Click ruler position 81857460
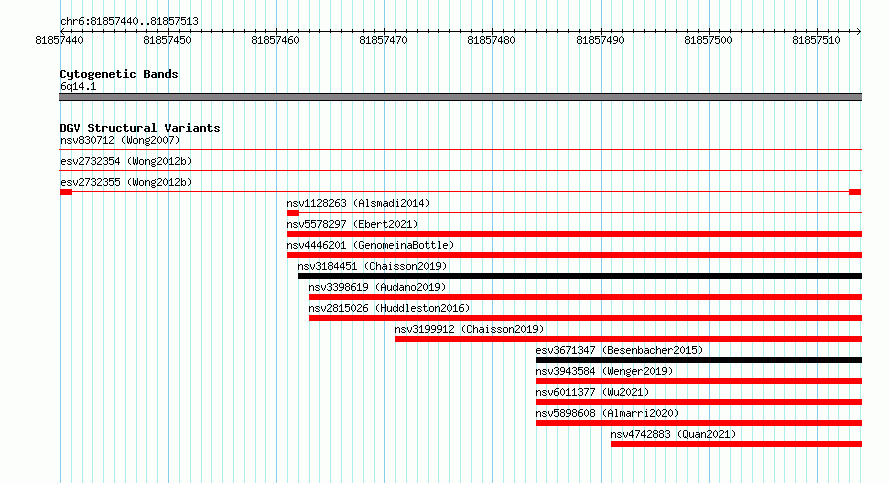This screenshot has height=483, width=890. tap(275, 40)
